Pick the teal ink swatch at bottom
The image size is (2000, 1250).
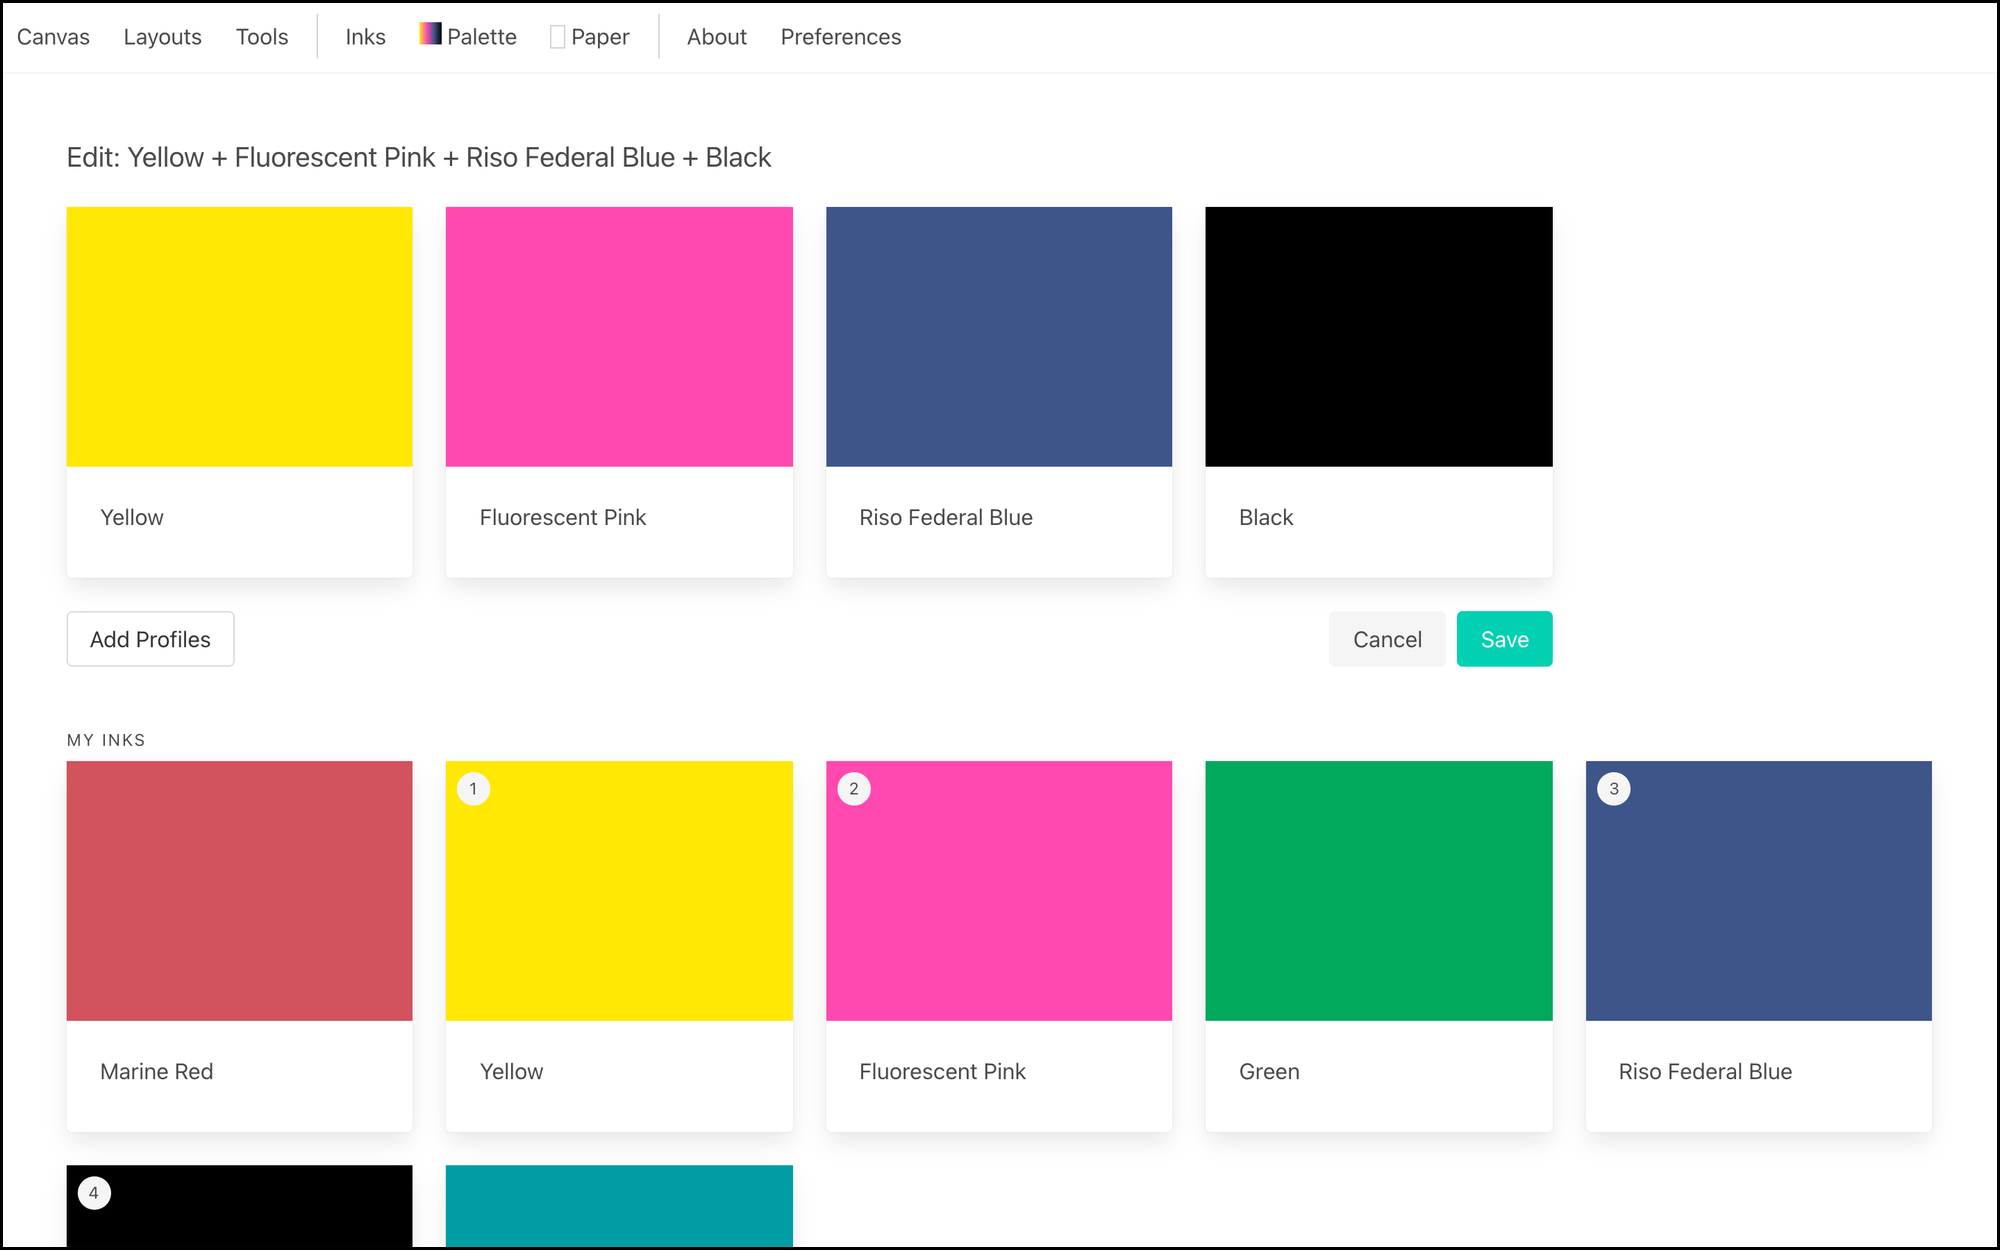pos(619,1205)
